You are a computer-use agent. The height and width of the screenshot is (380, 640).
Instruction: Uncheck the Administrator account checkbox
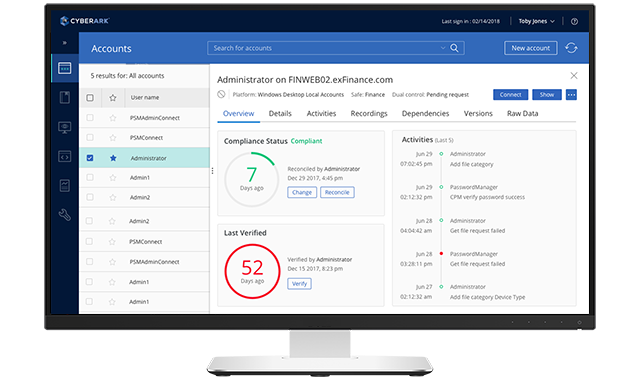point(90,158)
